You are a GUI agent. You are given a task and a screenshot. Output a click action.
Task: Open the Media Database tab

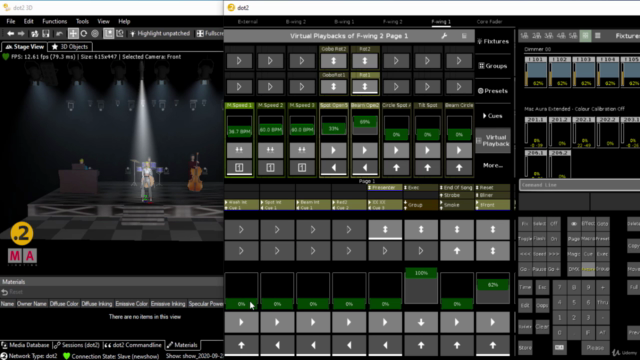pos(25,345)
